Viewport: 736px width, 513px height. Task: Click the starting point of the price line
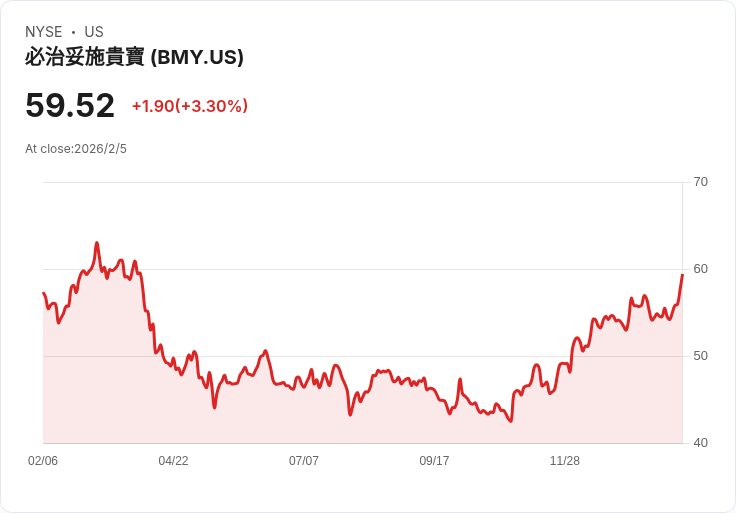click(44, 293)
